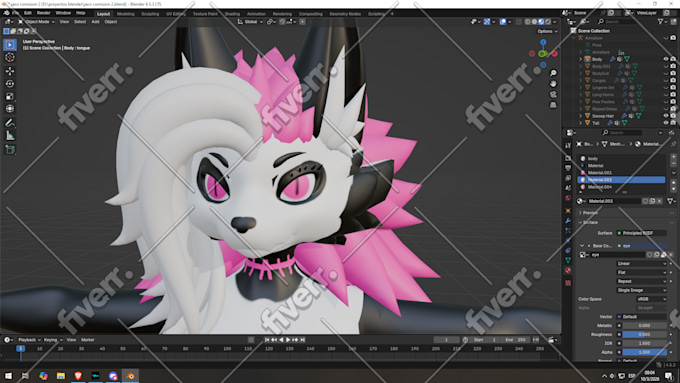Play the animation forward

288,340
